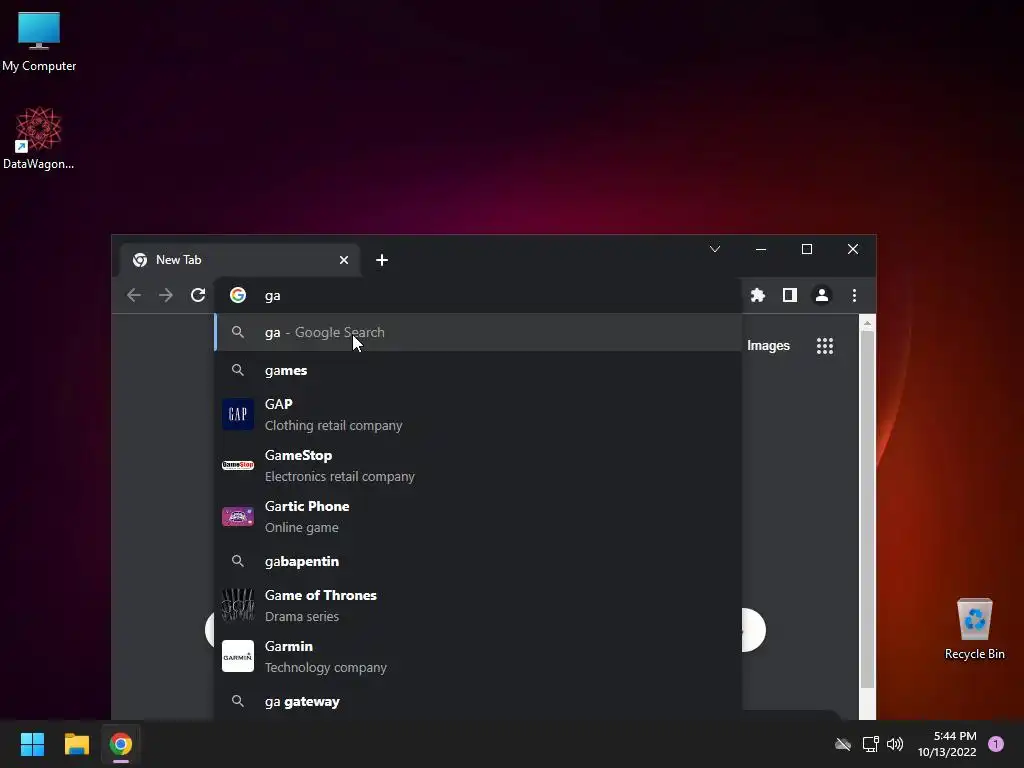The width and height of the screenshot is (1024, 768).
Task: Click Chrome icon in the taskbar
Action: (x=121, y=744)
